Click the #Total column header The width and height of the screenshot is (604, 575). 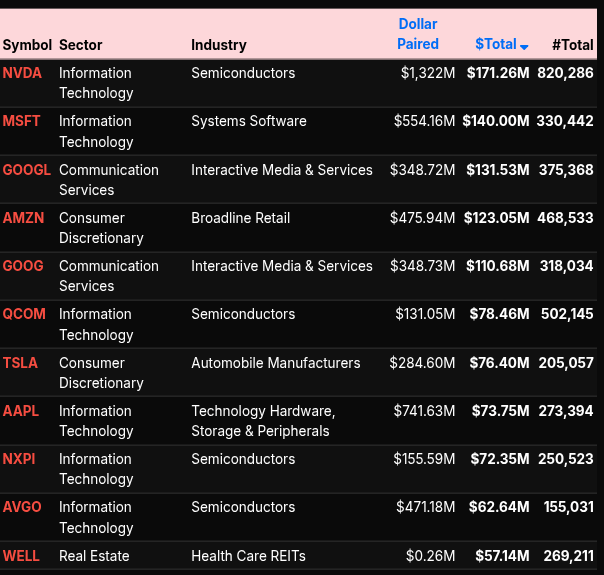click(572, 45)
